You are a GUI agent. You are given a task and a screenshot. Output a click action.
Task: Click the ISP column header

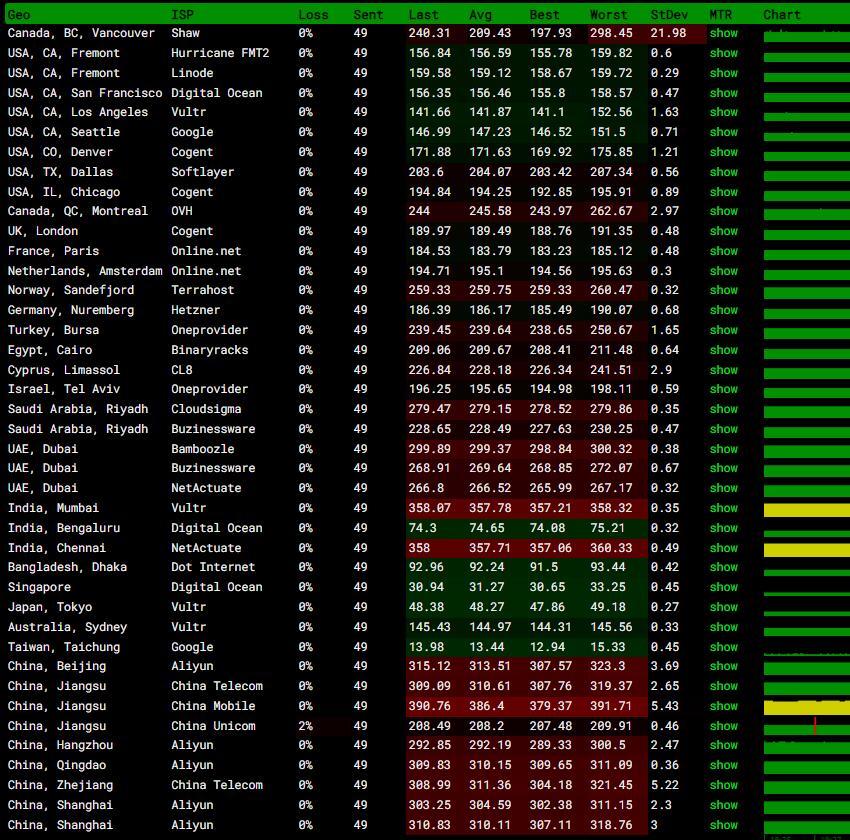(183, 15)
